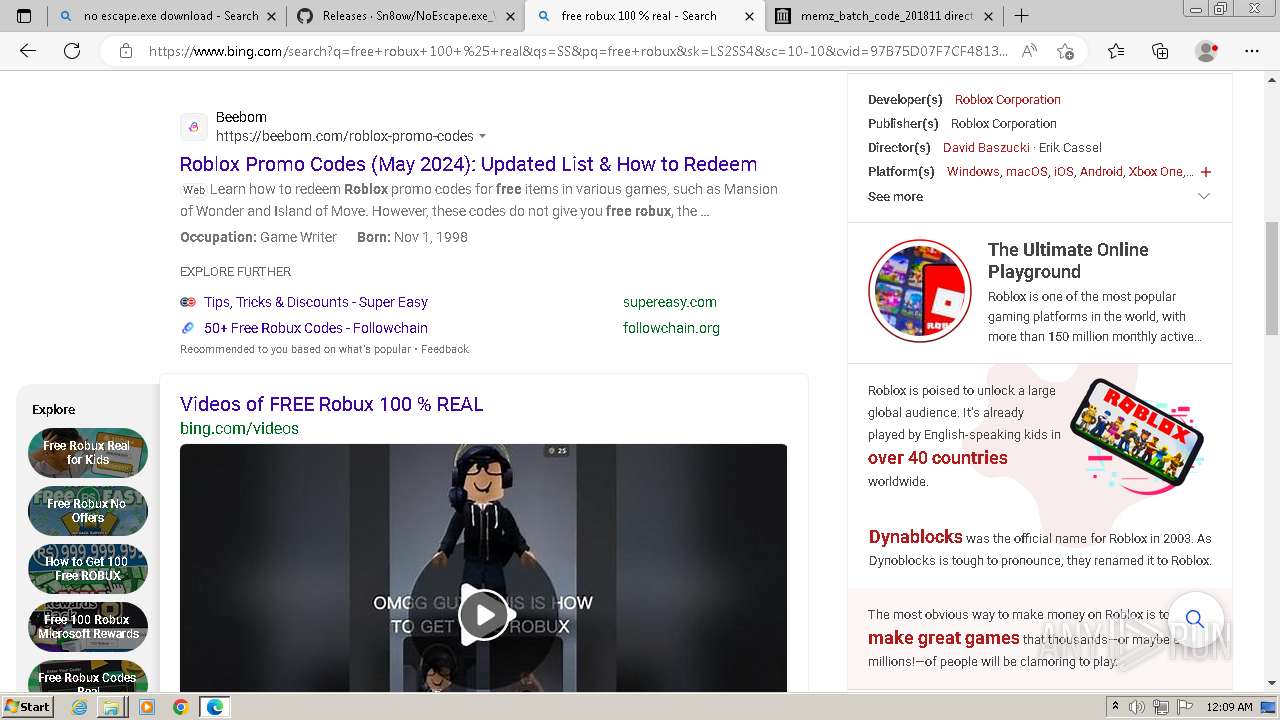Launch Internet Explorer from taskbar
The width and height of the screenshot is (1280, 720).
pyautogui.click(x=79, y=707)
